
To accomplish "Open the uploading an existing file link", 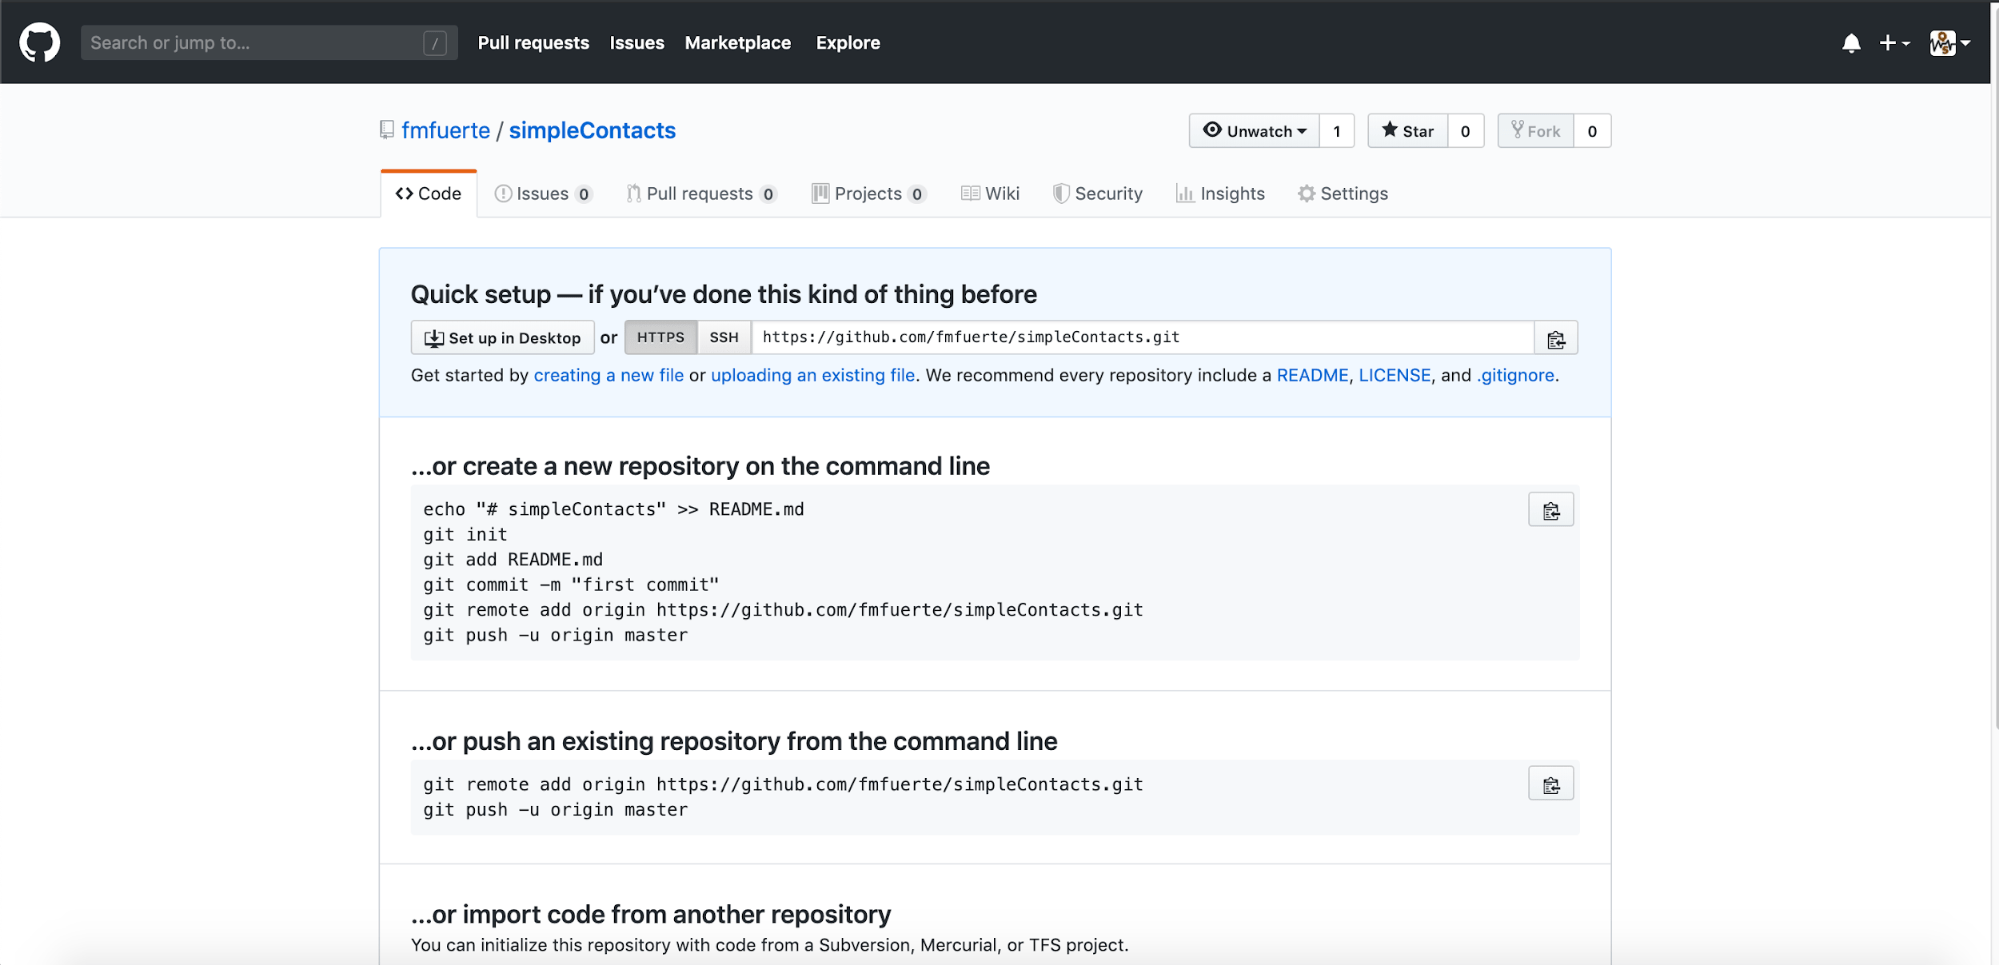I will 812,375.
